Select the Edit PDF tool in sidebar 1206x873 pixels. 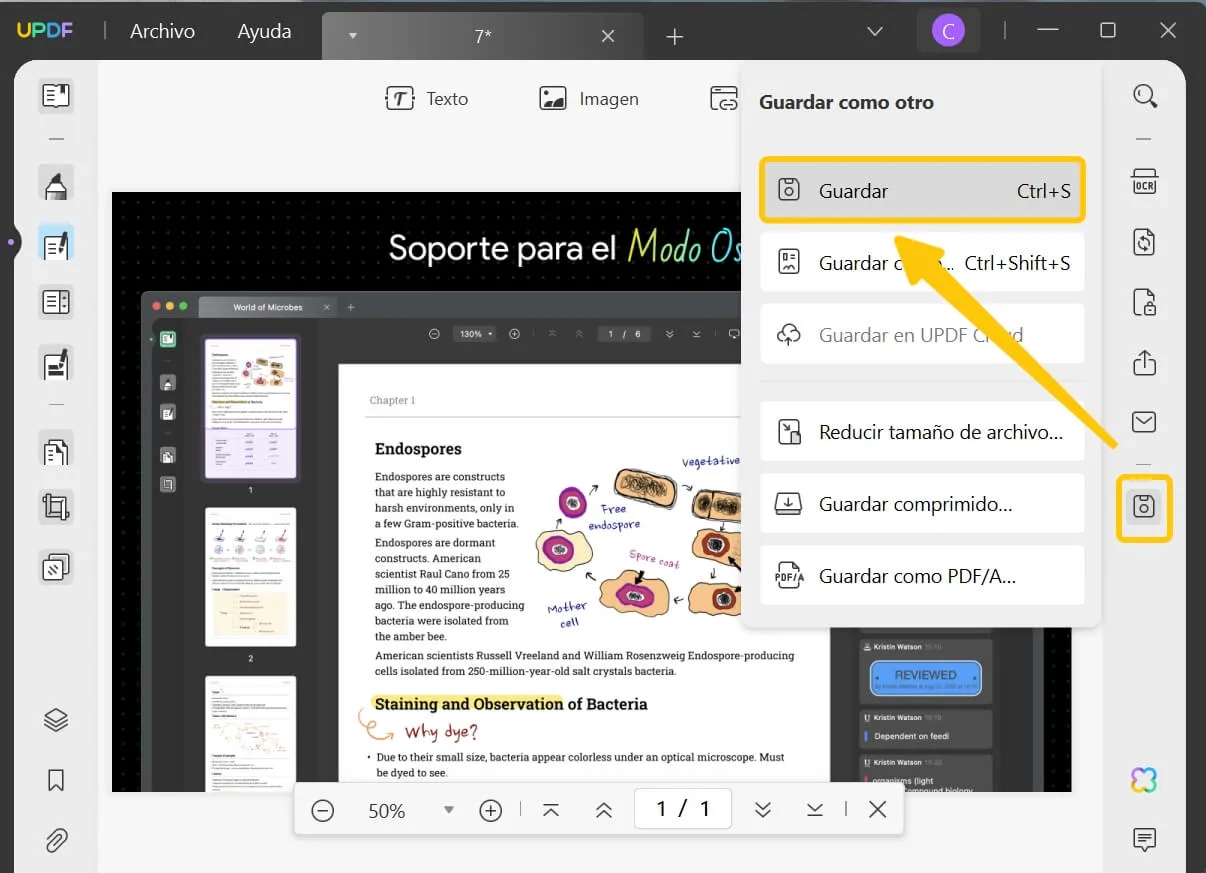point(56,244)
